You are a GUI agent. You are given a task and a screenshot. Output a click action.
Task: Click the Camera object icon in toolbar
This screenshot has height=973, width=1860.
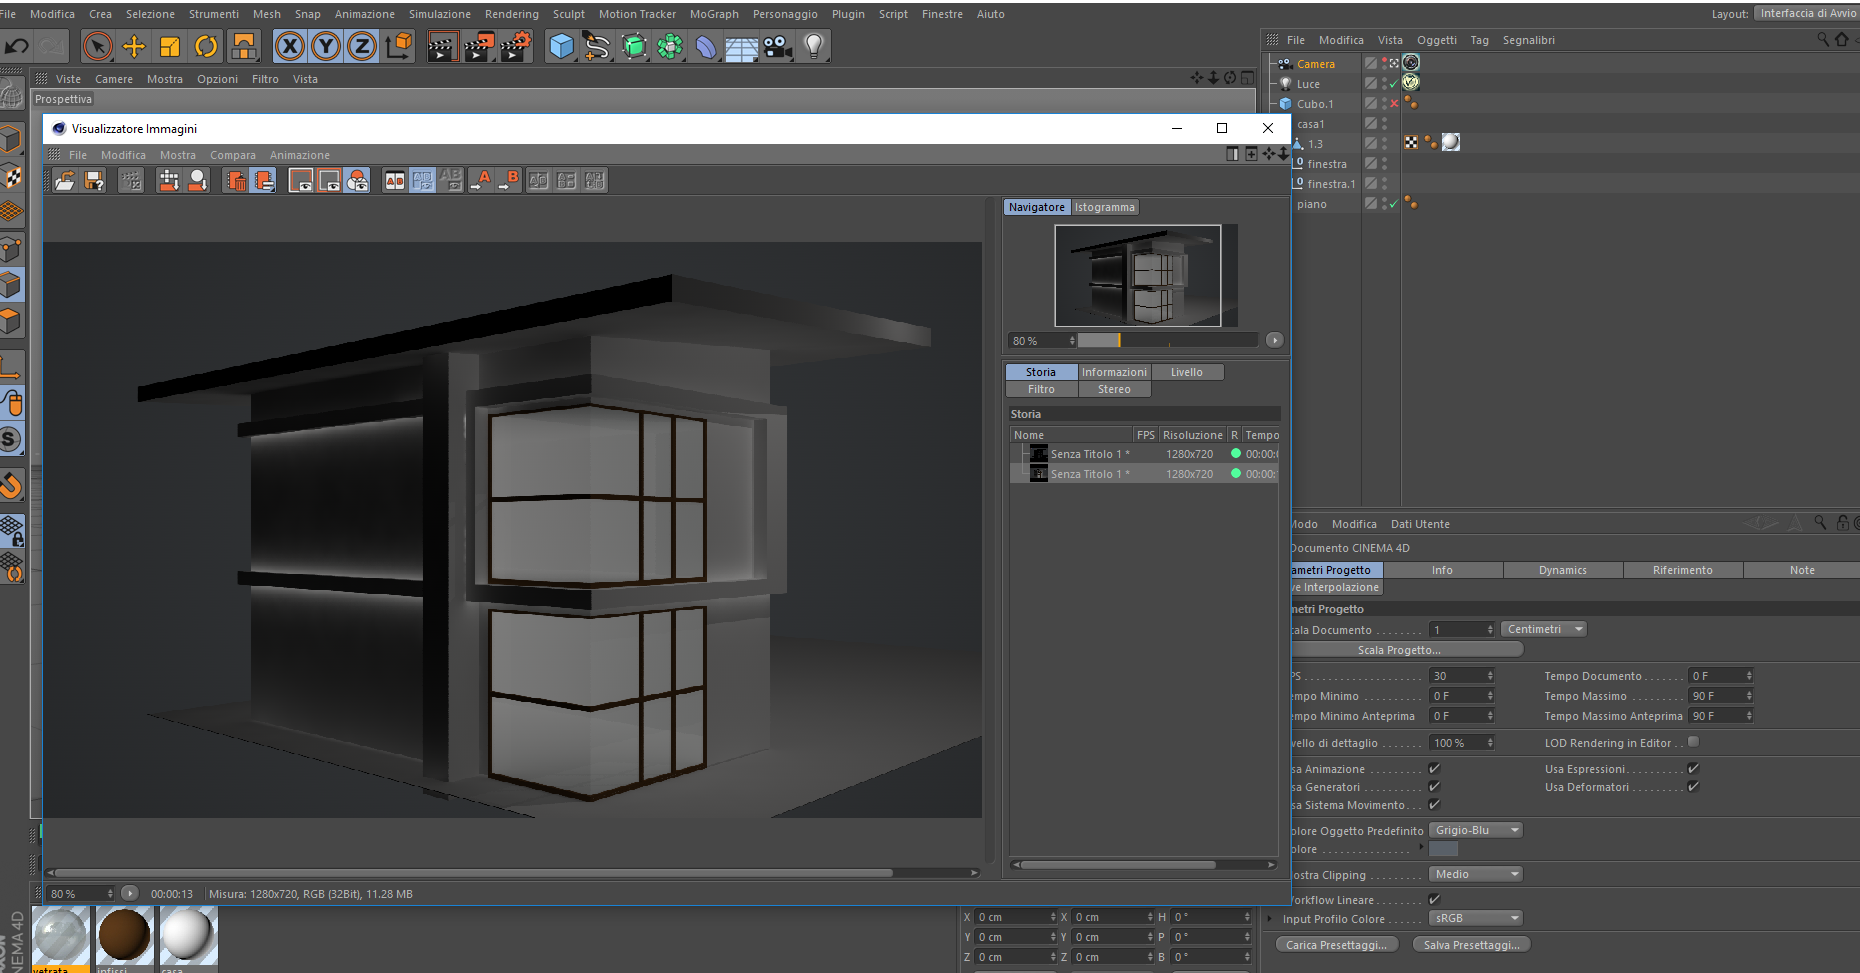coord(777,46)
